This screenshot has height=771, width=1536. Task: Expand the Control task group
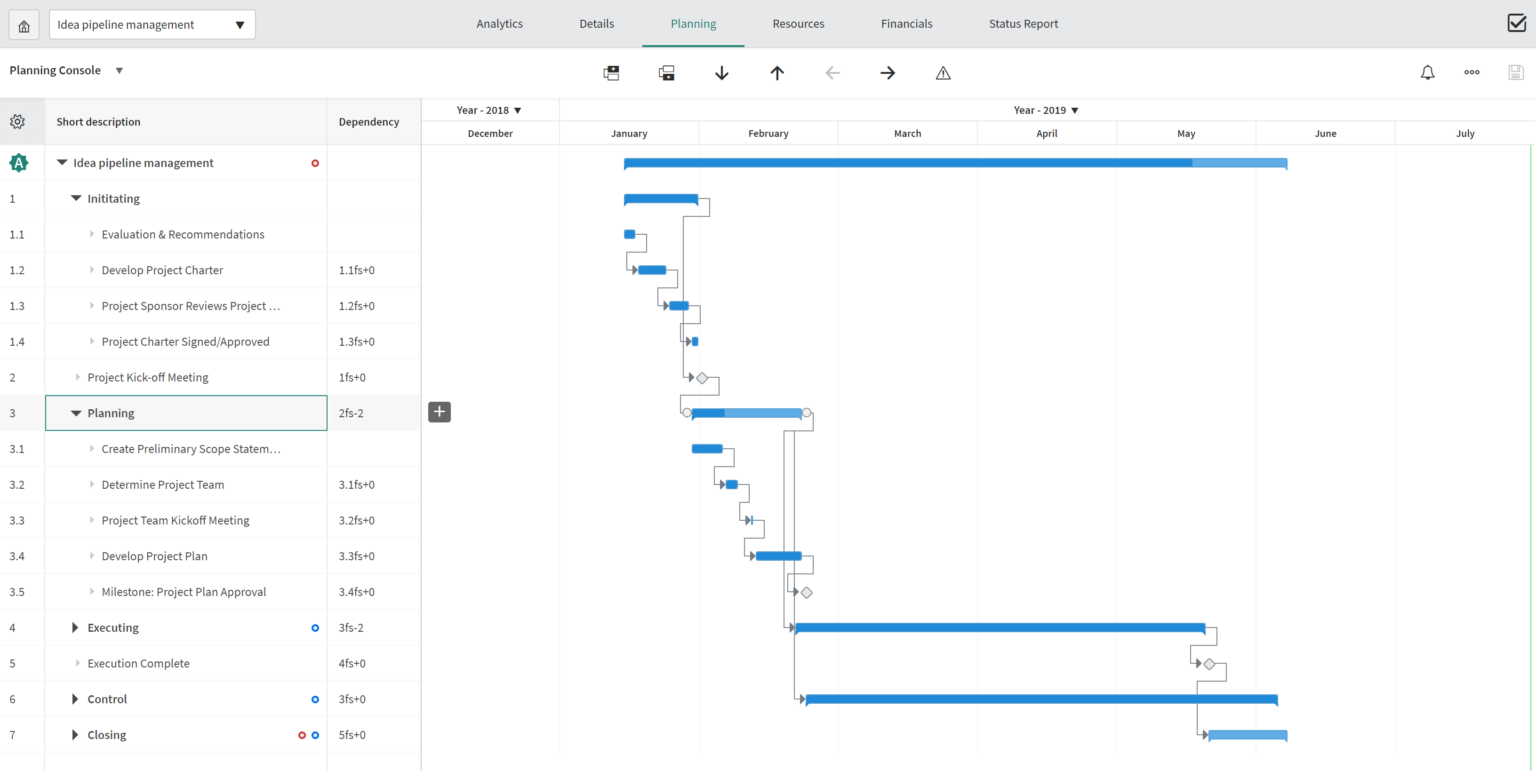(75, 698)
